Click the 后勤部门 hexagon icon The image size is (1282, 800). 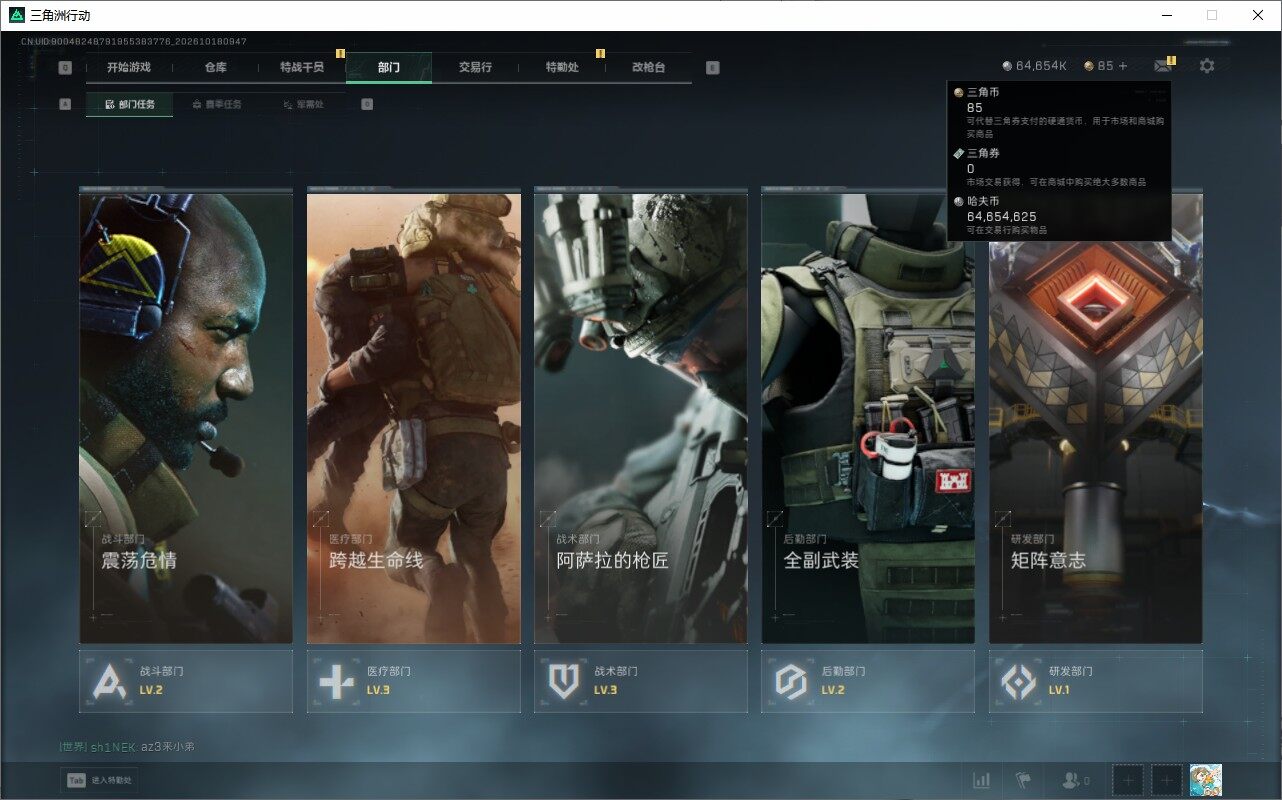791,681
